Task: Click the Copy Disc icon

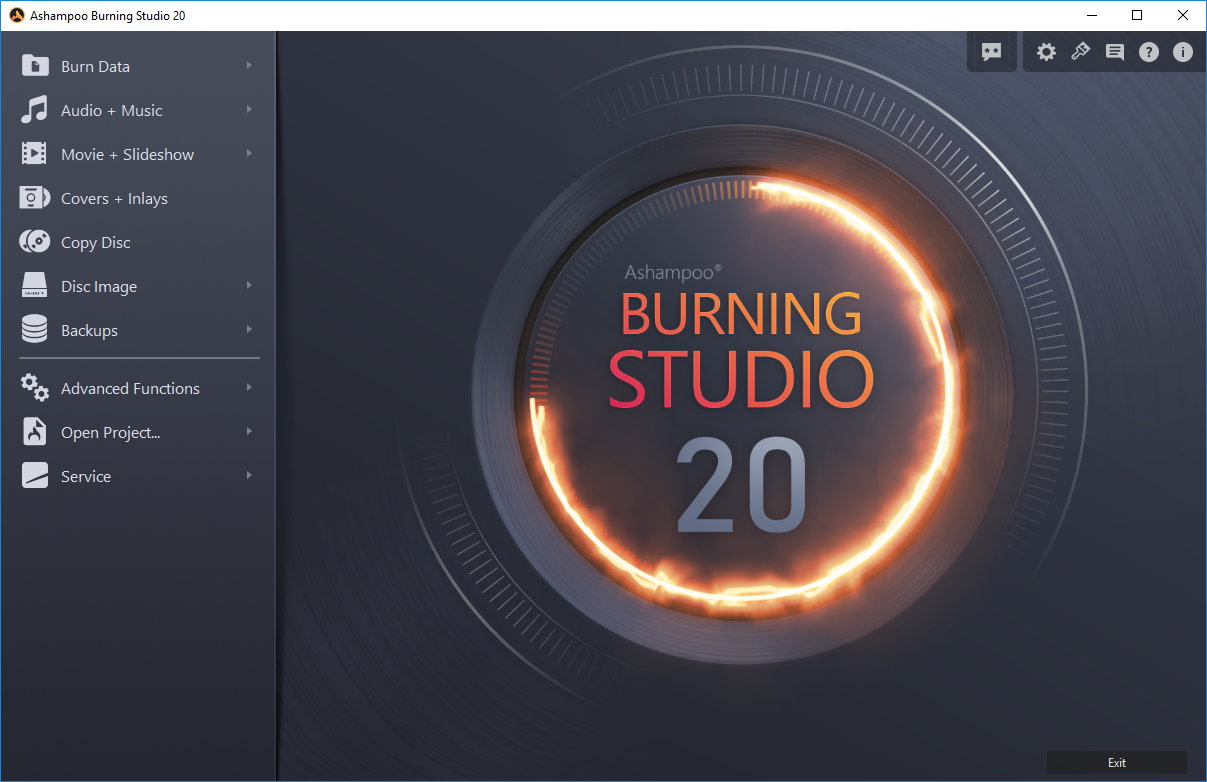Action: (x=35, y=242)
